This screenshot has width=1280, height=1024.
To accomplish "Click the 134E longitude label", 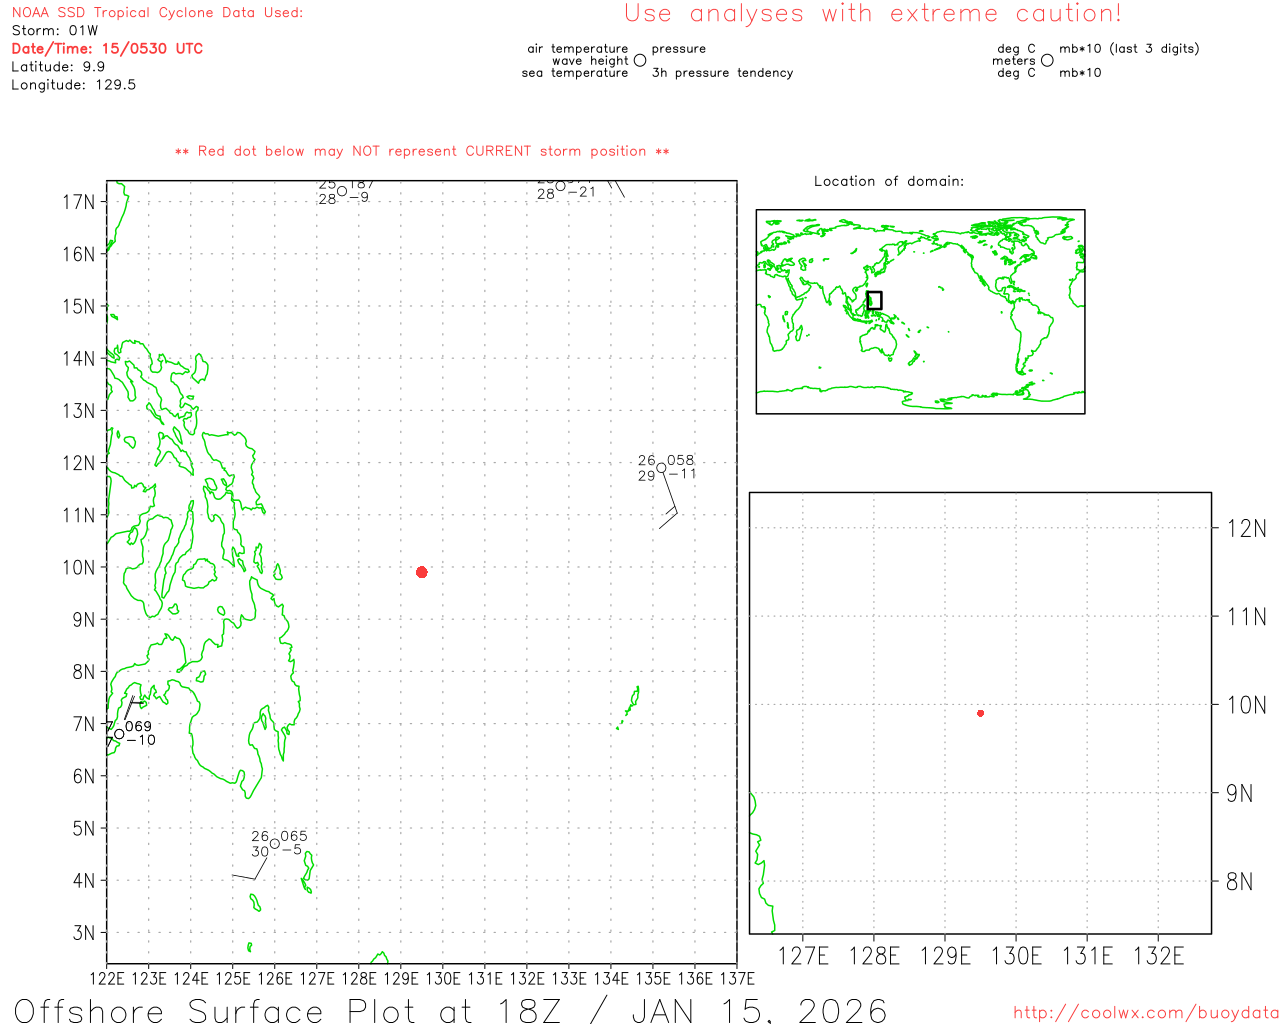I will coord(611,979).
